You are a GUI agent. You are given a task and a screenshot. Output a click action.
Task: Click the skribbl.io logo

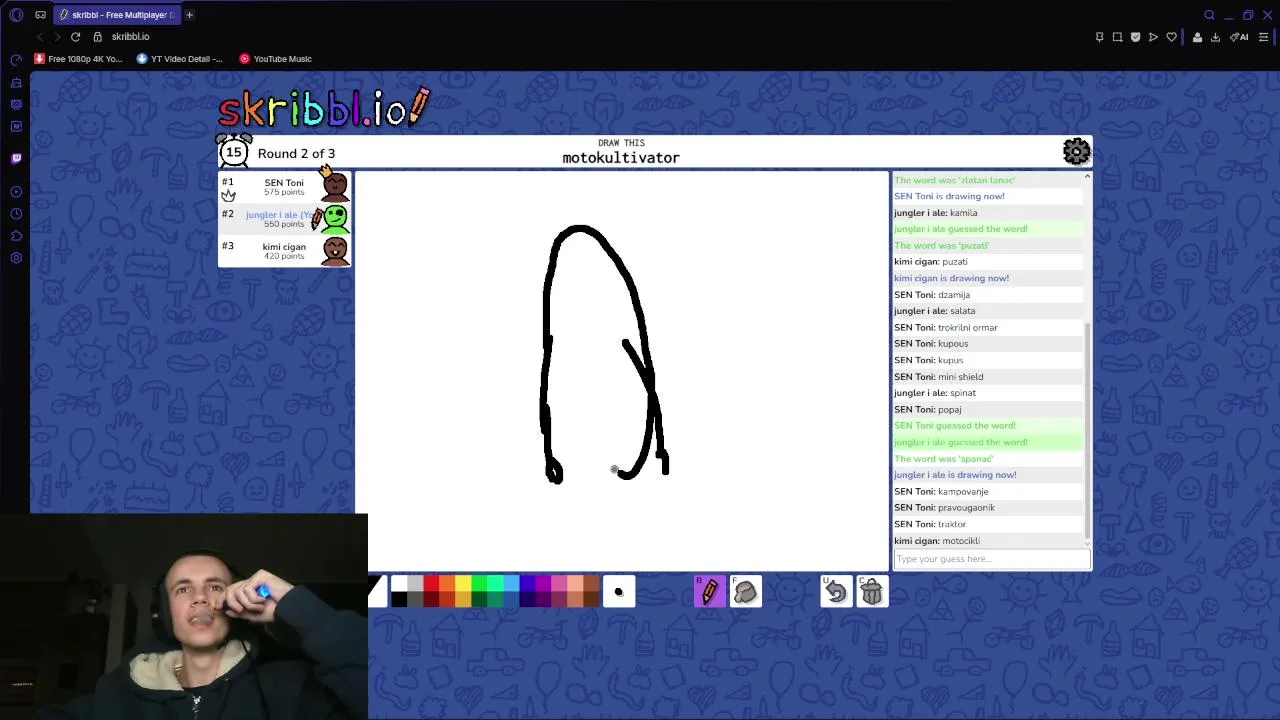coord(325,108)
